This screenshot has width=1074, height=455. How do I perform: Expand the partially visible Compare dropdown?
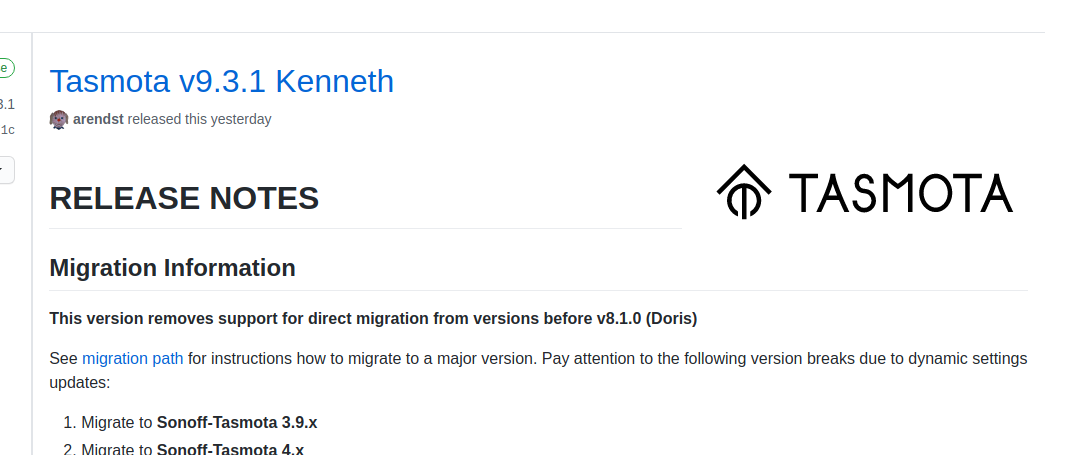click(5, 170)
